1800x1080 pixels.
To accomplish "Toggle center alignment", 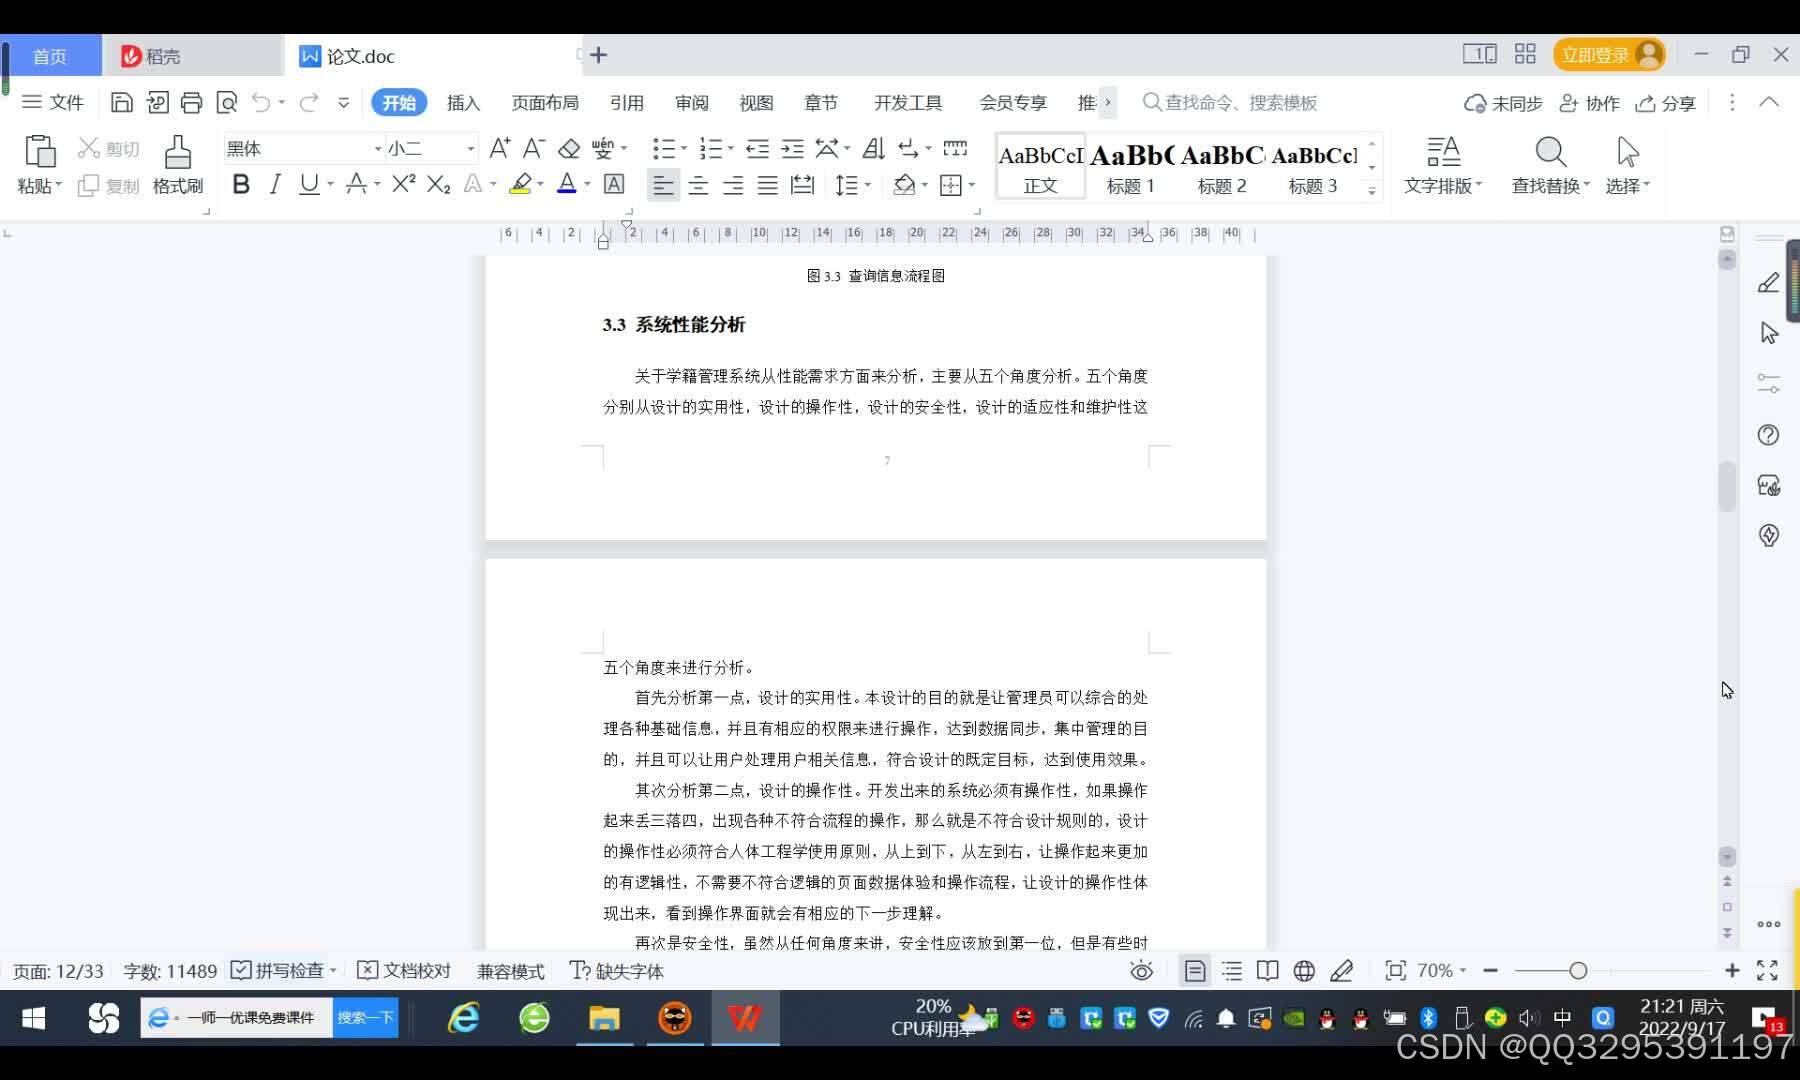I will coord(698,185).
